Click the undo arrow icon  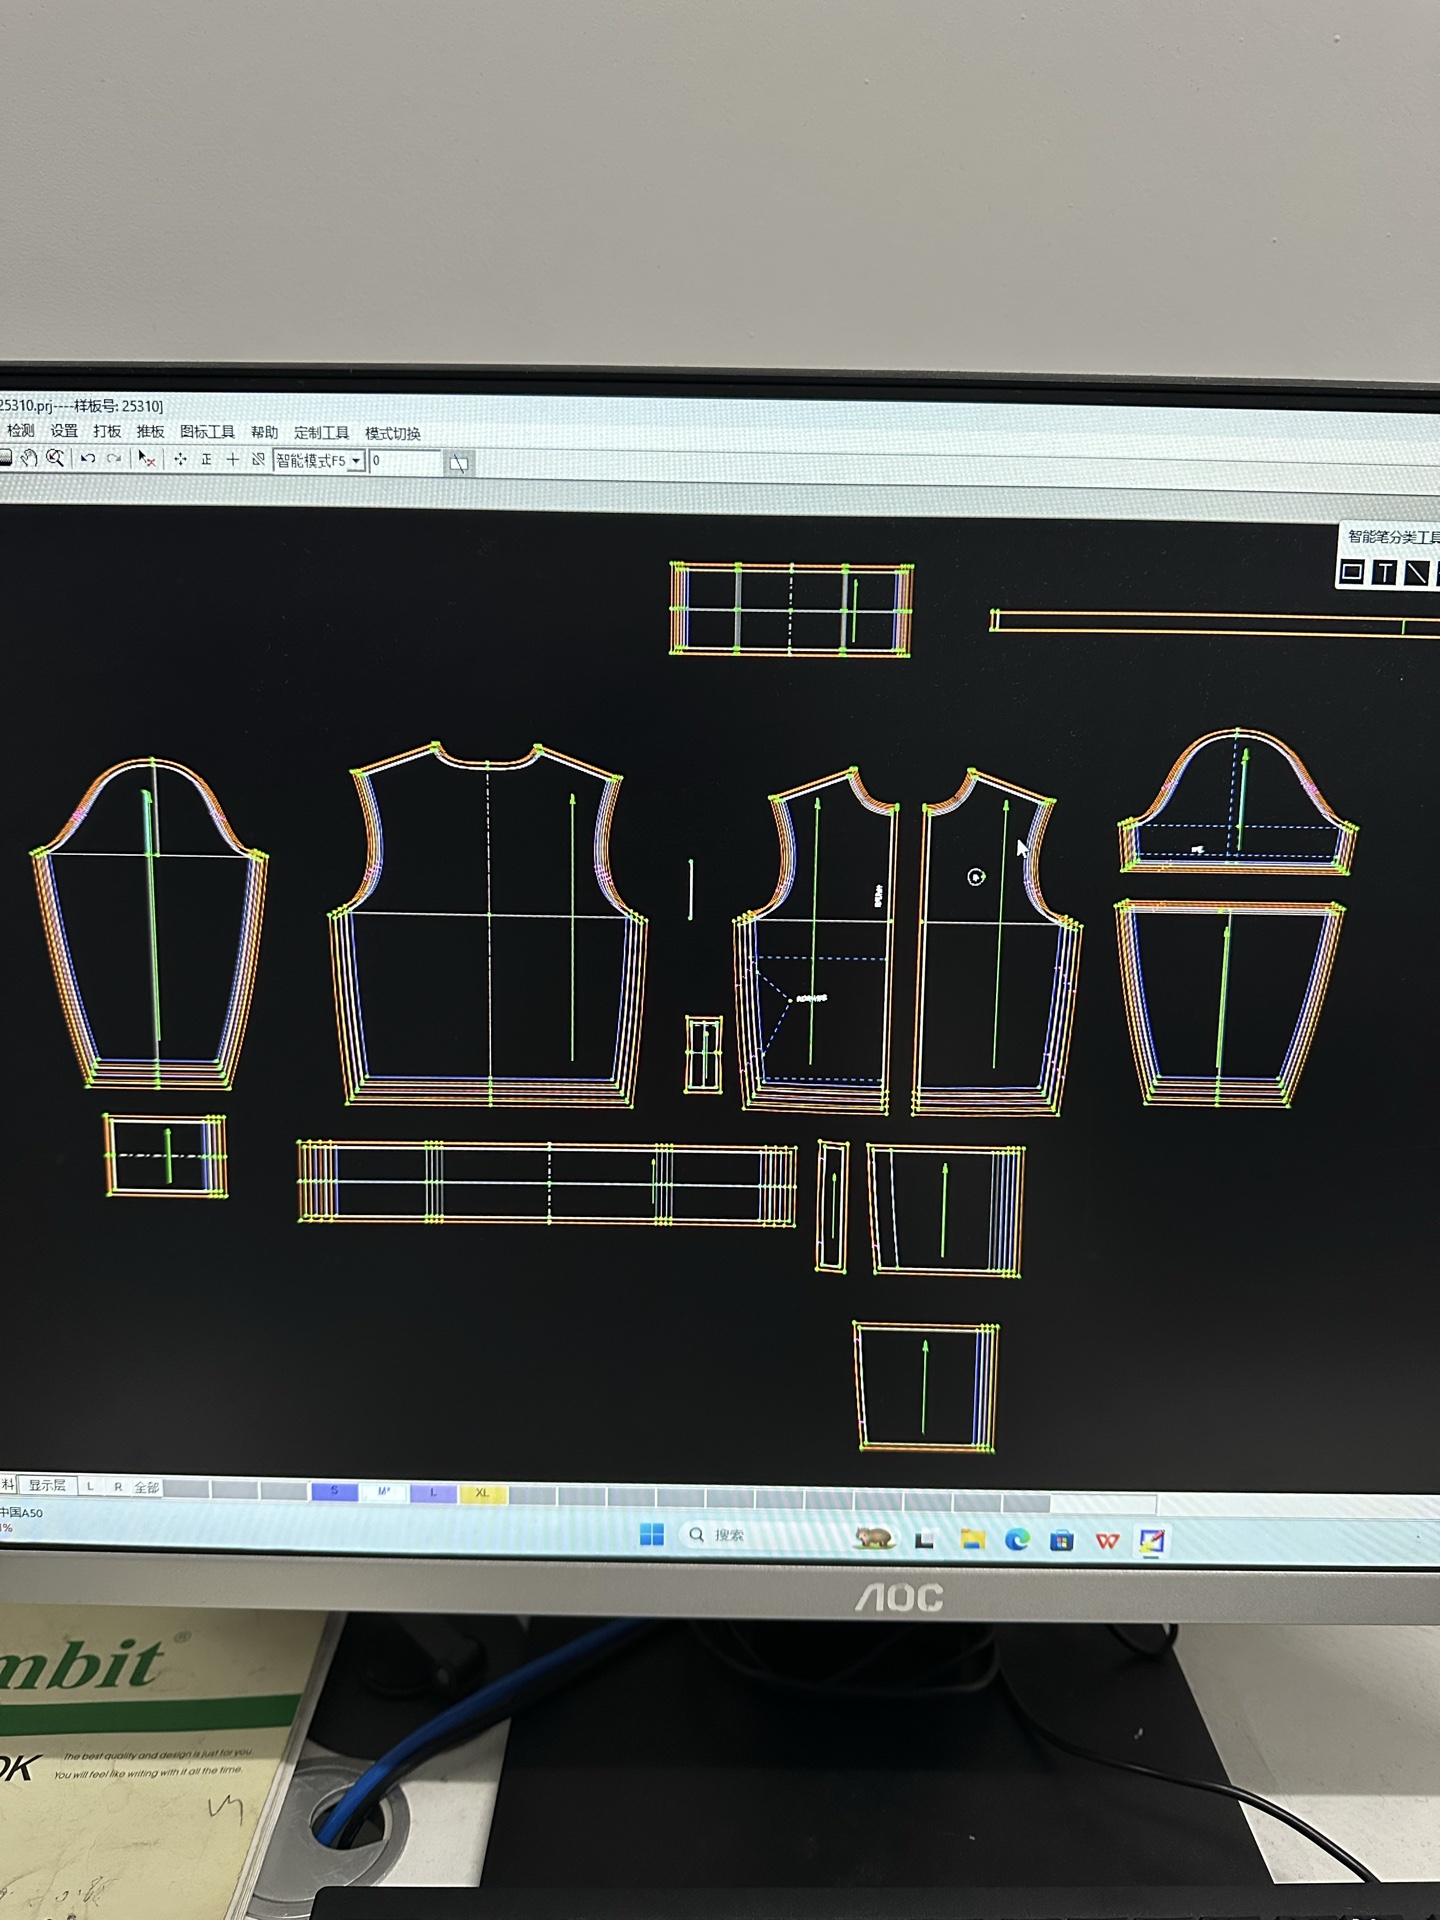point(88,458)
